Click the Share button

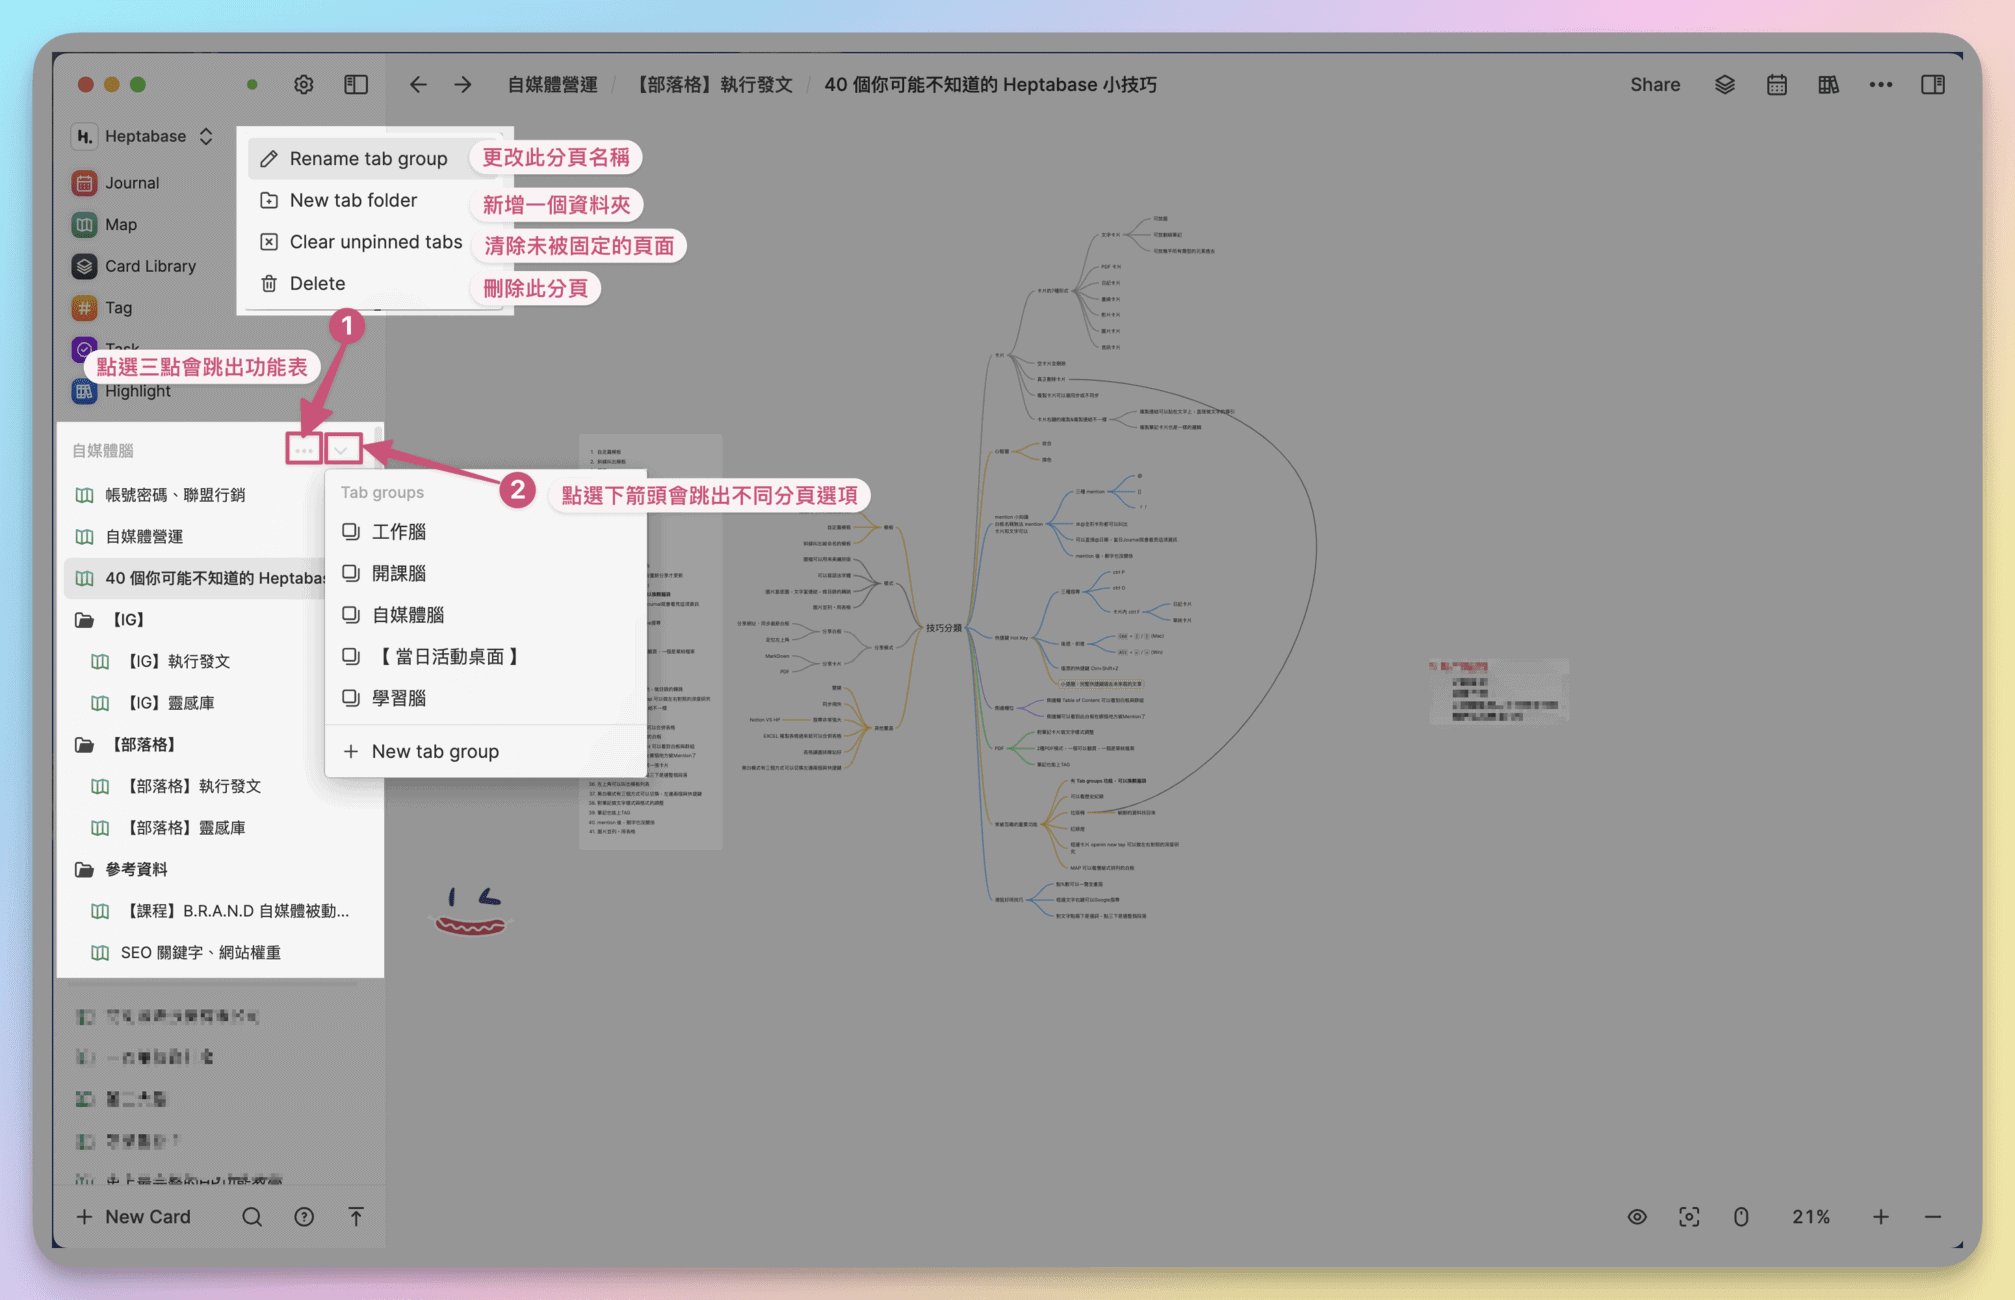click(1655, 85)
